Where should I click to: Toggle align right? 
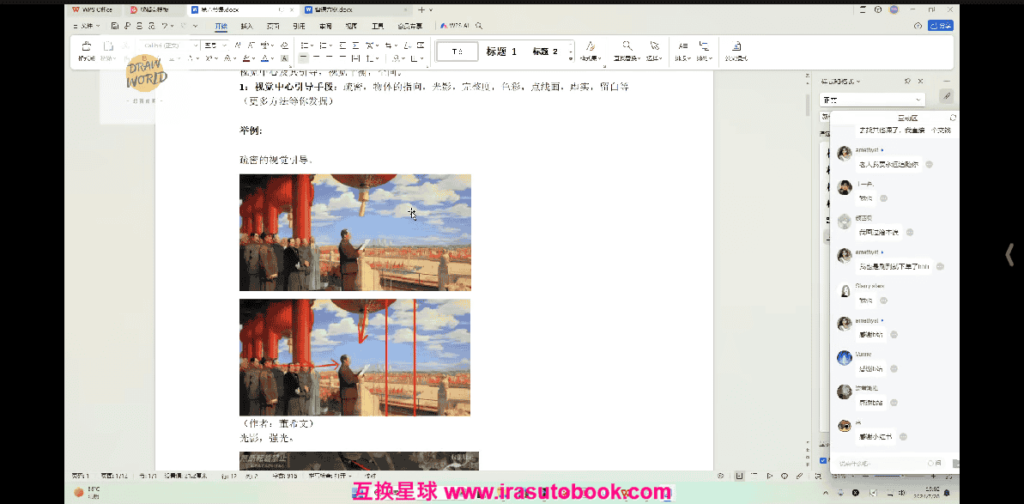pos(328,58)
